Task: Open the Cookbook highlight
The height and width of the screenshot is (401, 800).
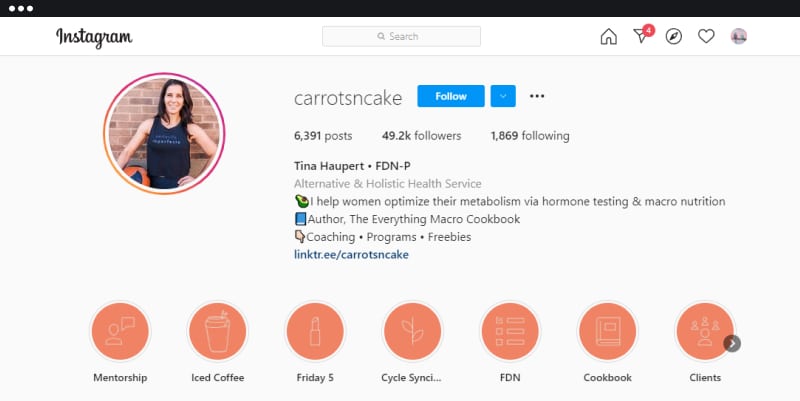Action: tap(607, 332)
